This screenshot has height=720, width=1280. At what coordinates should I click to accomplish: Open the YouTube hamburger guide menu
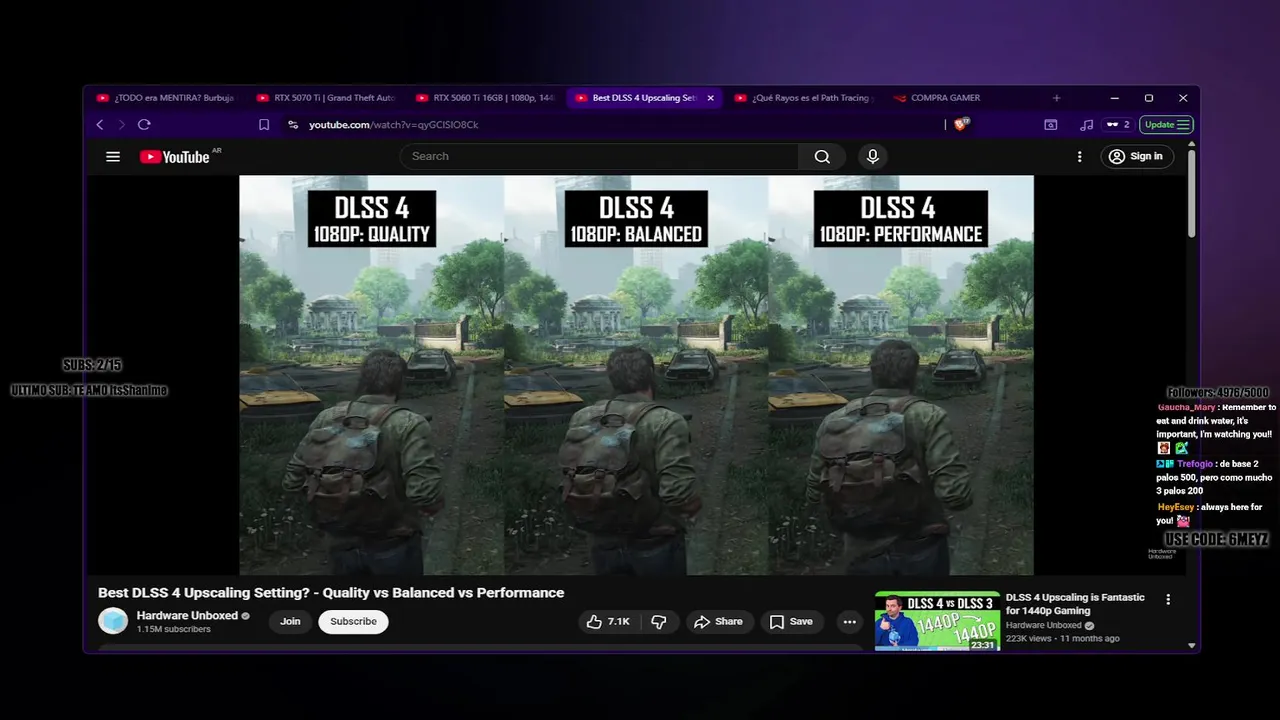click(113, 157)
